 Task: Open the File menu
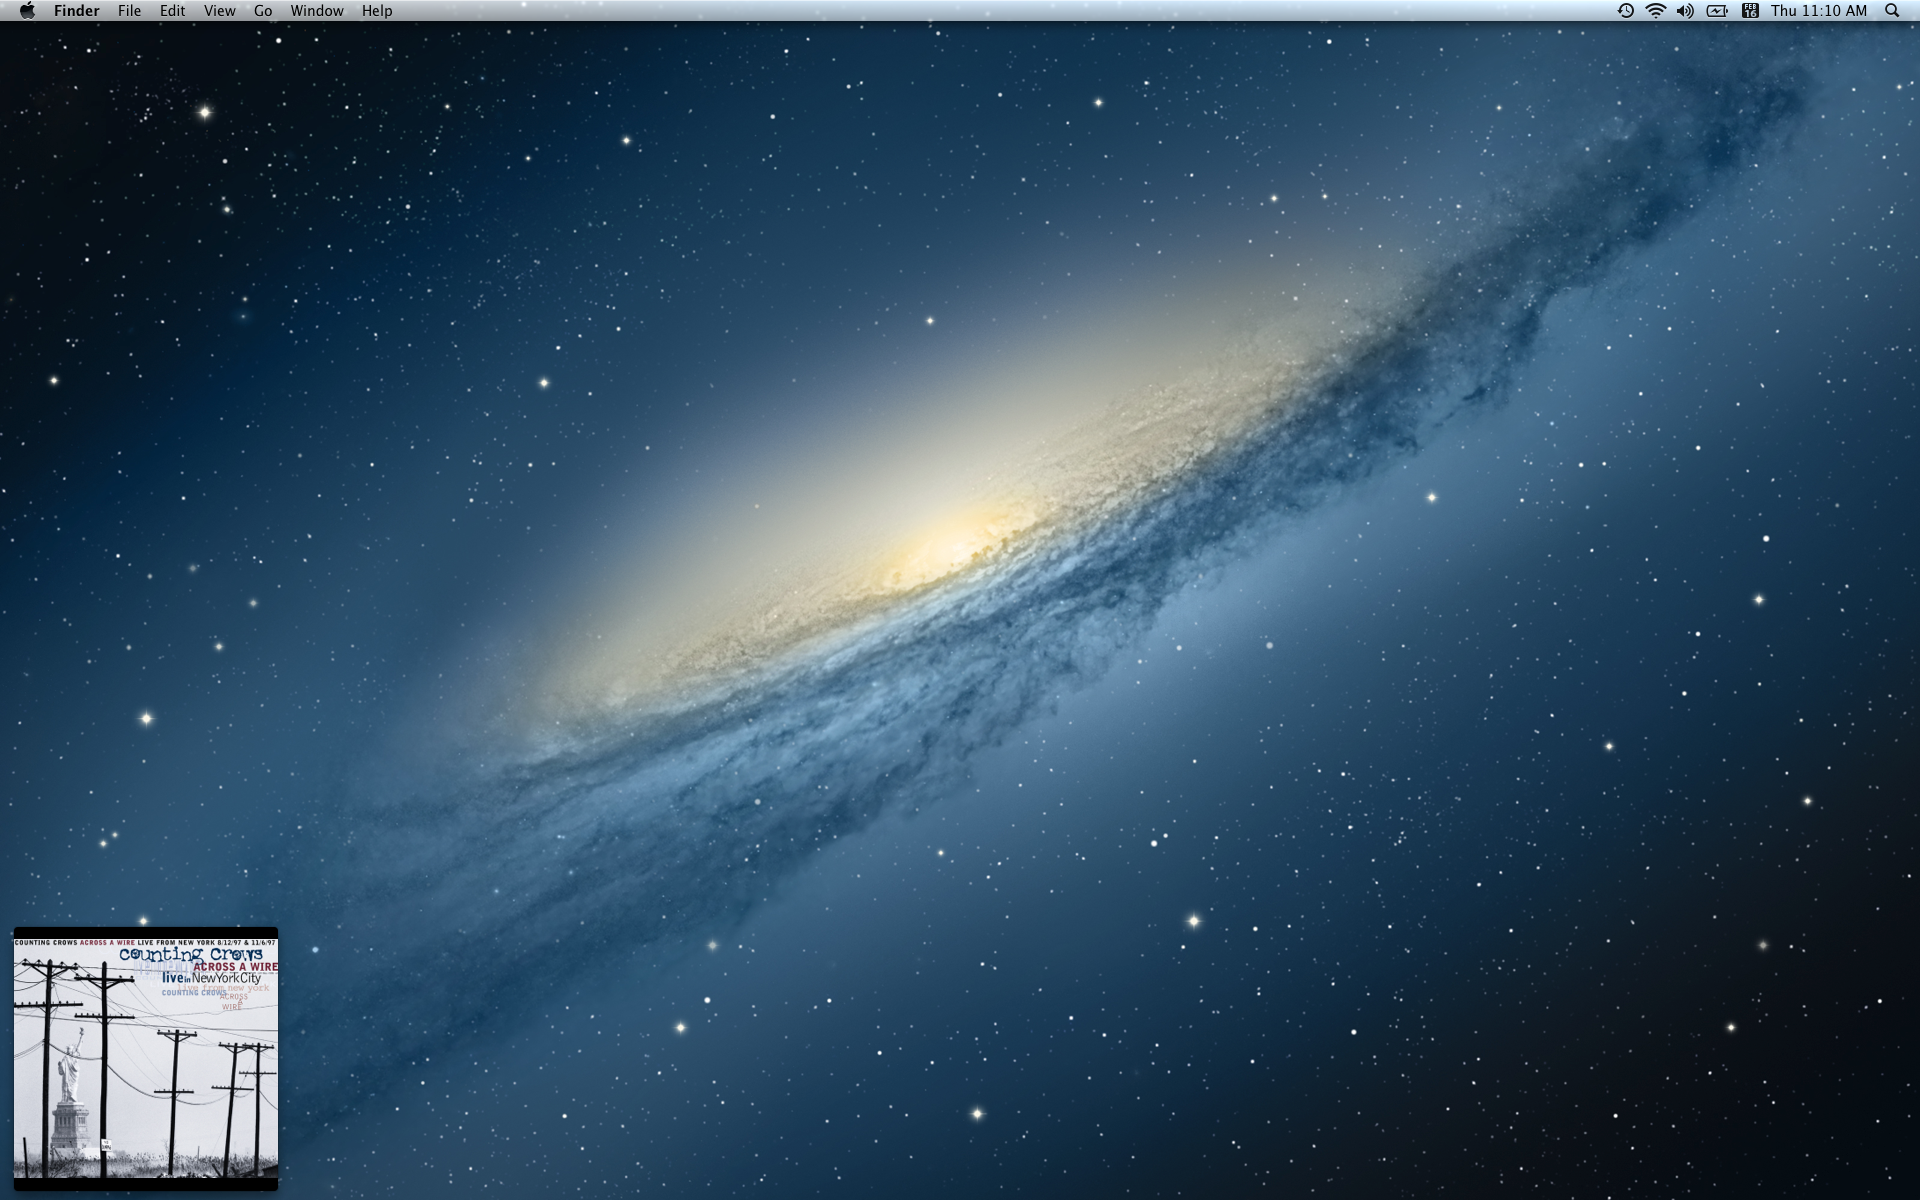point(129,11)
